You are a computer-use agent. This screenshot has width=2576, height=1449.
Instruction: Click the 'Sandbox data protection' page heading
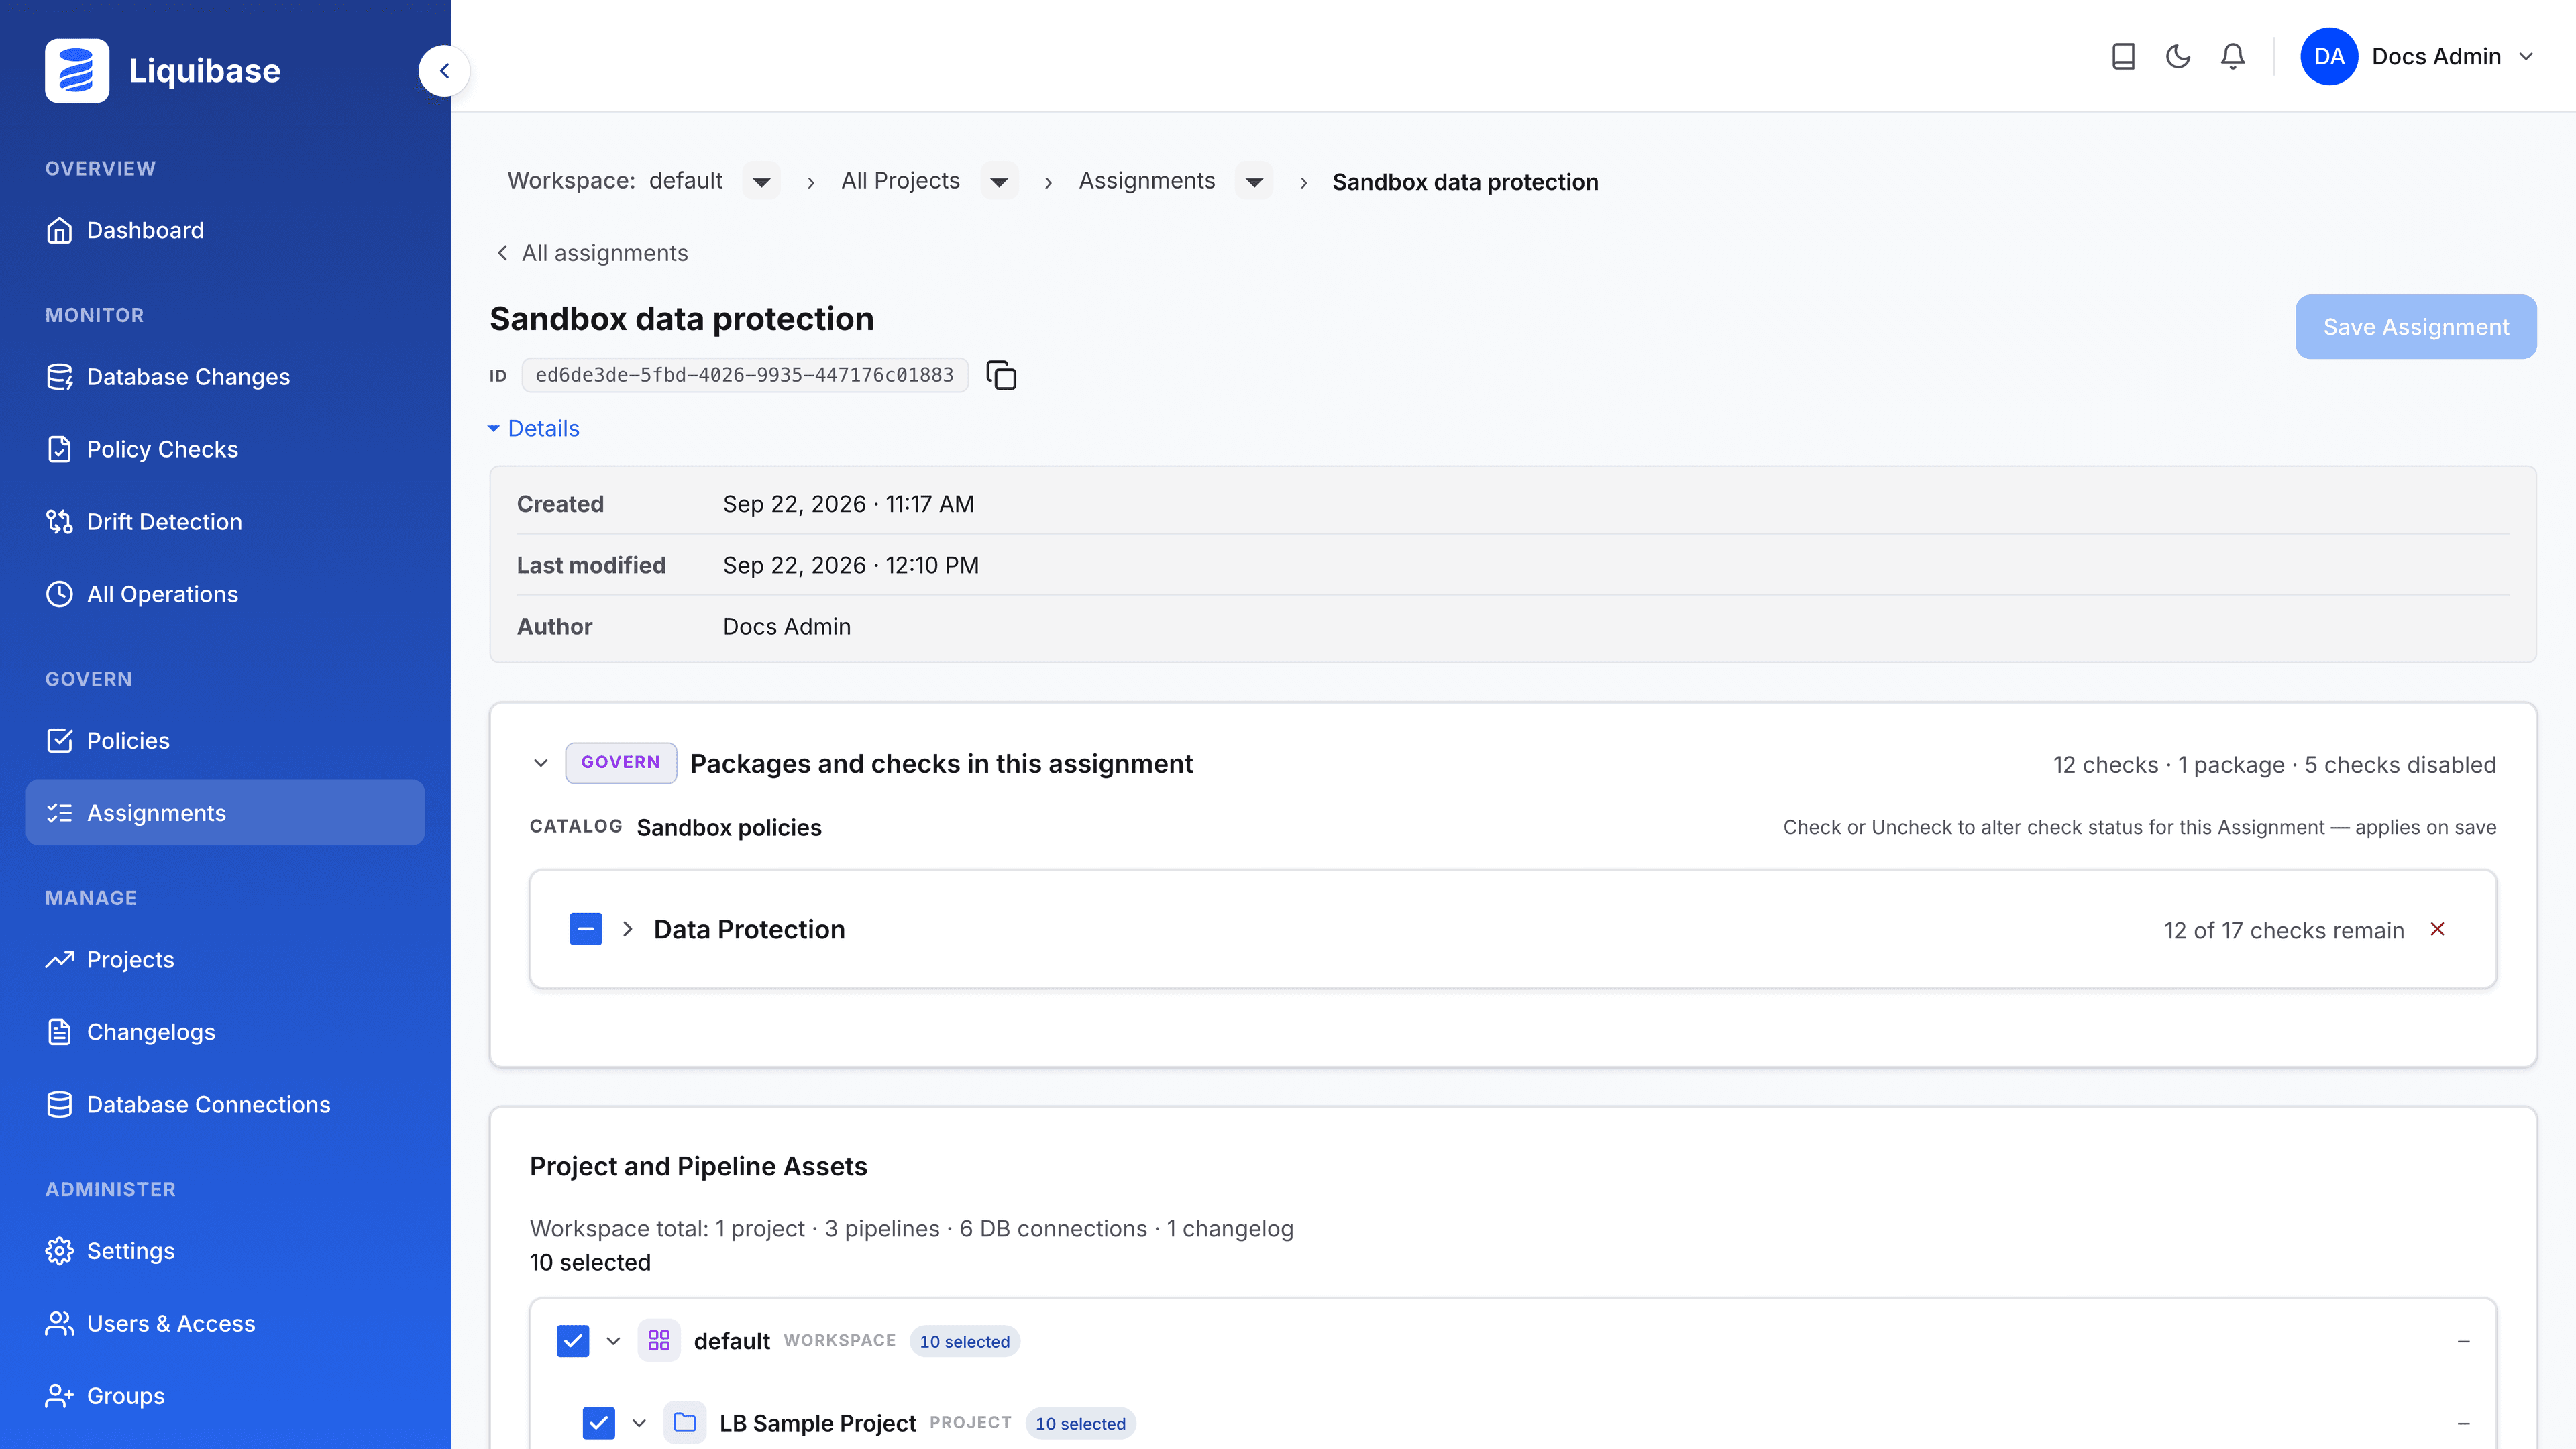pos(682,319)
